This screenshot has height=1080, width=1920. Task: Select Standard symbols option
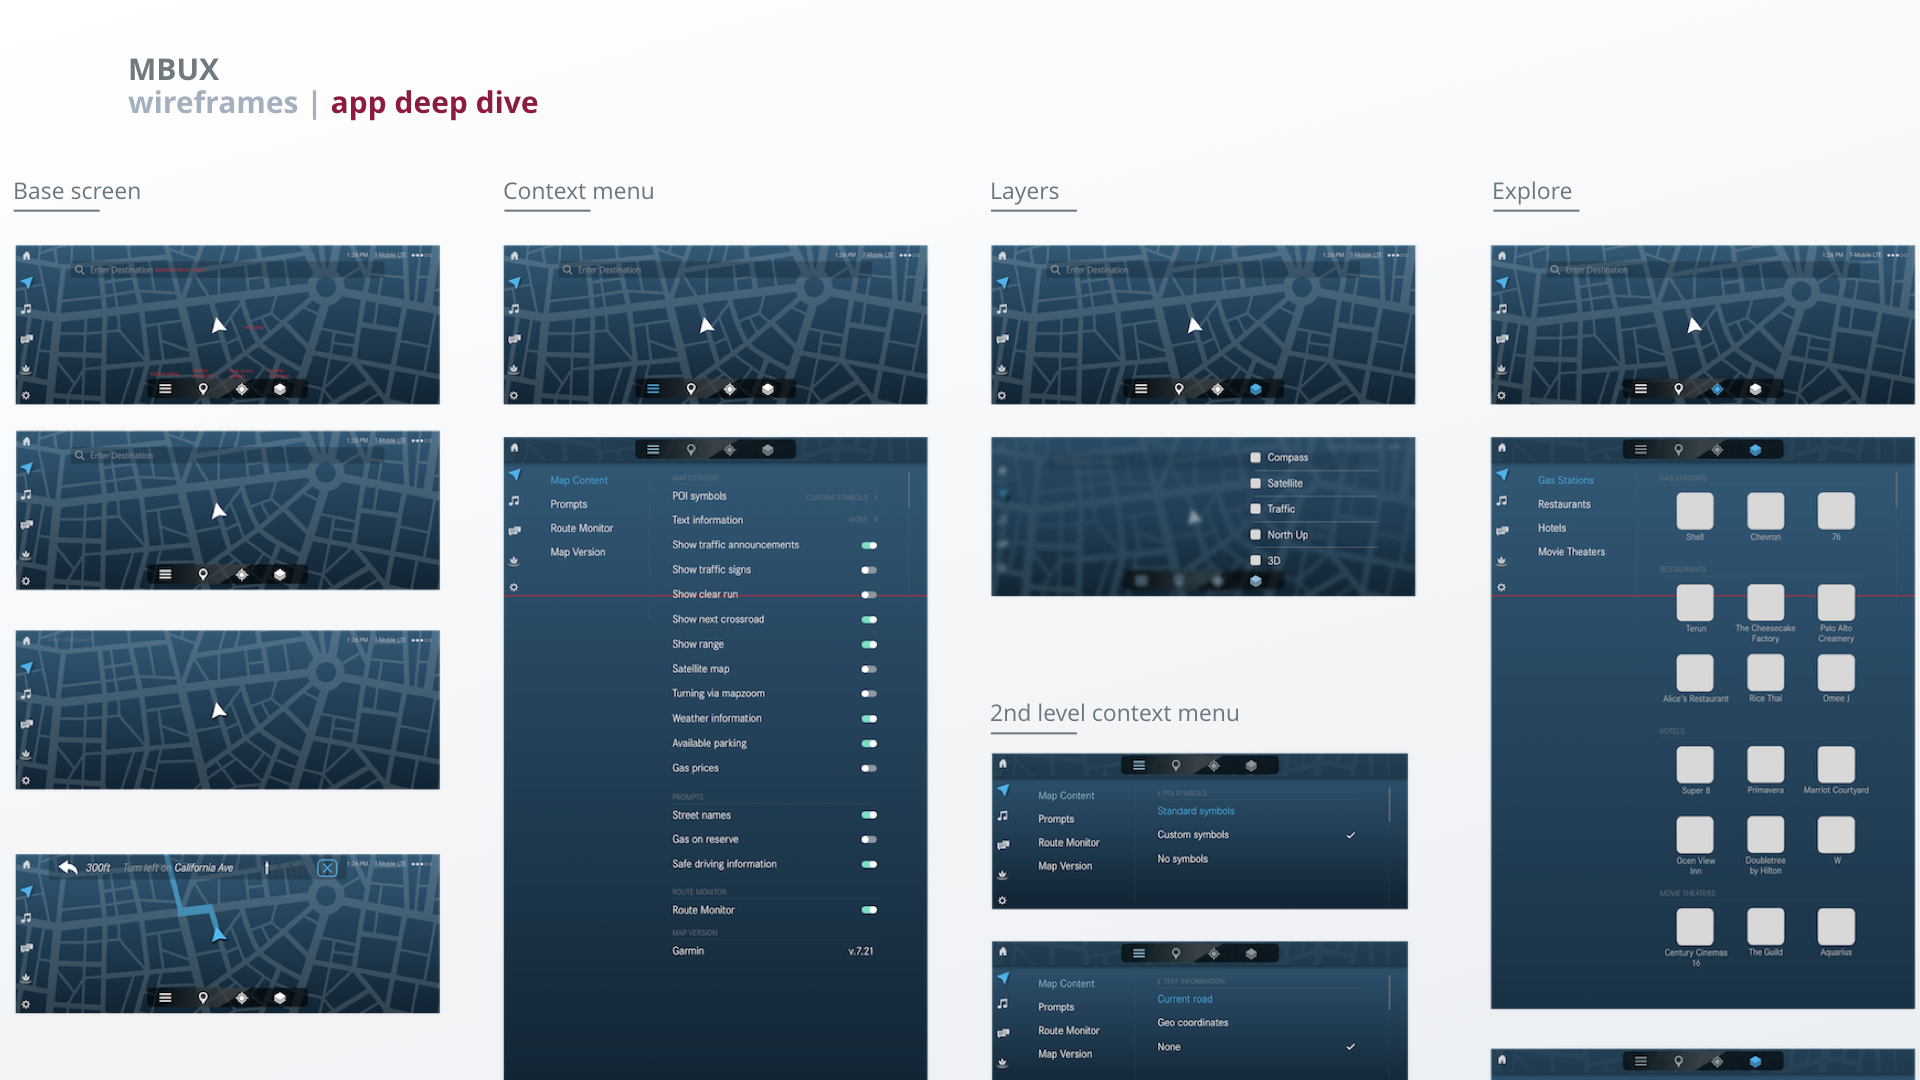1195,811
